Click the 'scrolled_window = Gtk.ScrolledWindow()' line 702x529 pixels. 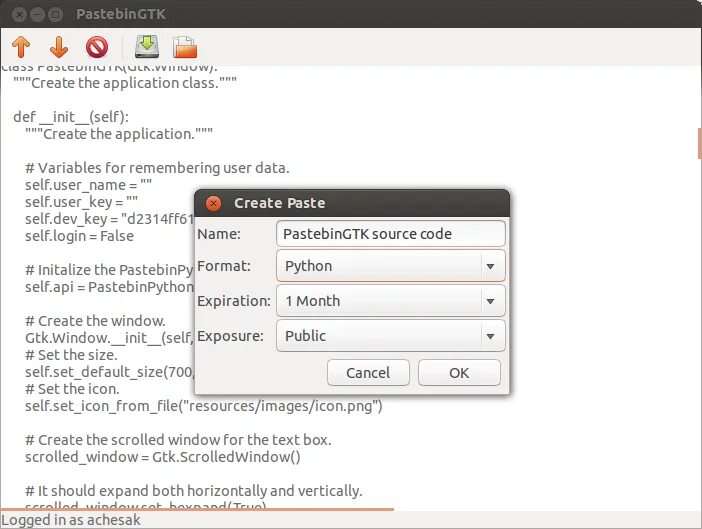163,457
